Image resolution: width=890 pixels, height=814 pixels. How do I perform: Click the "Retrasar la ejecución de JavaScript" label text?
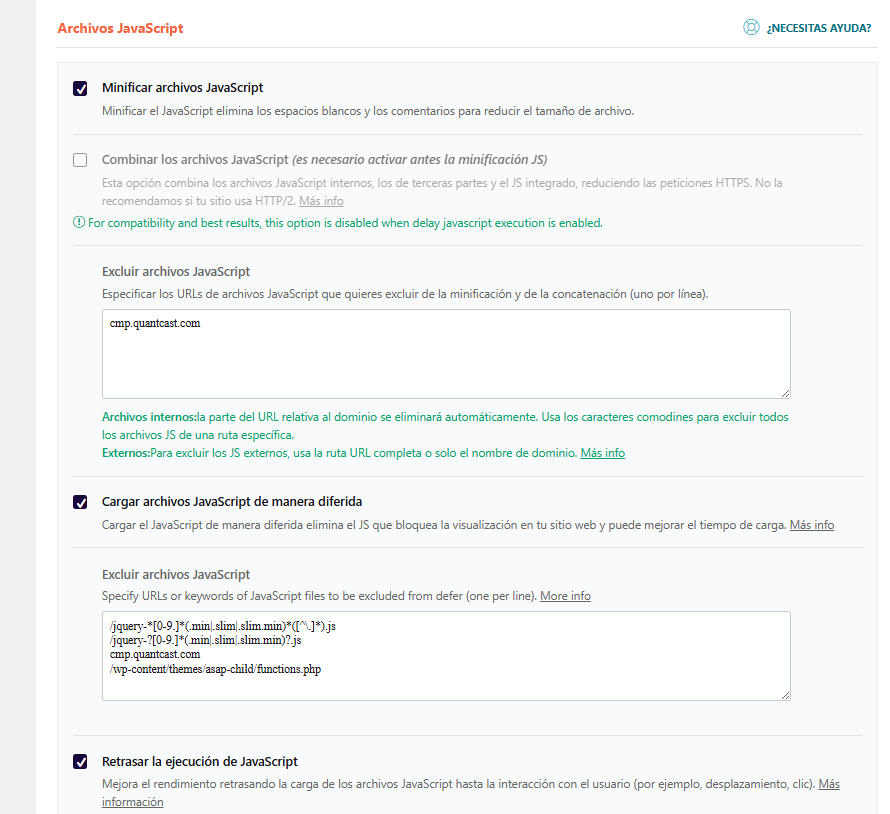point(199,762)
